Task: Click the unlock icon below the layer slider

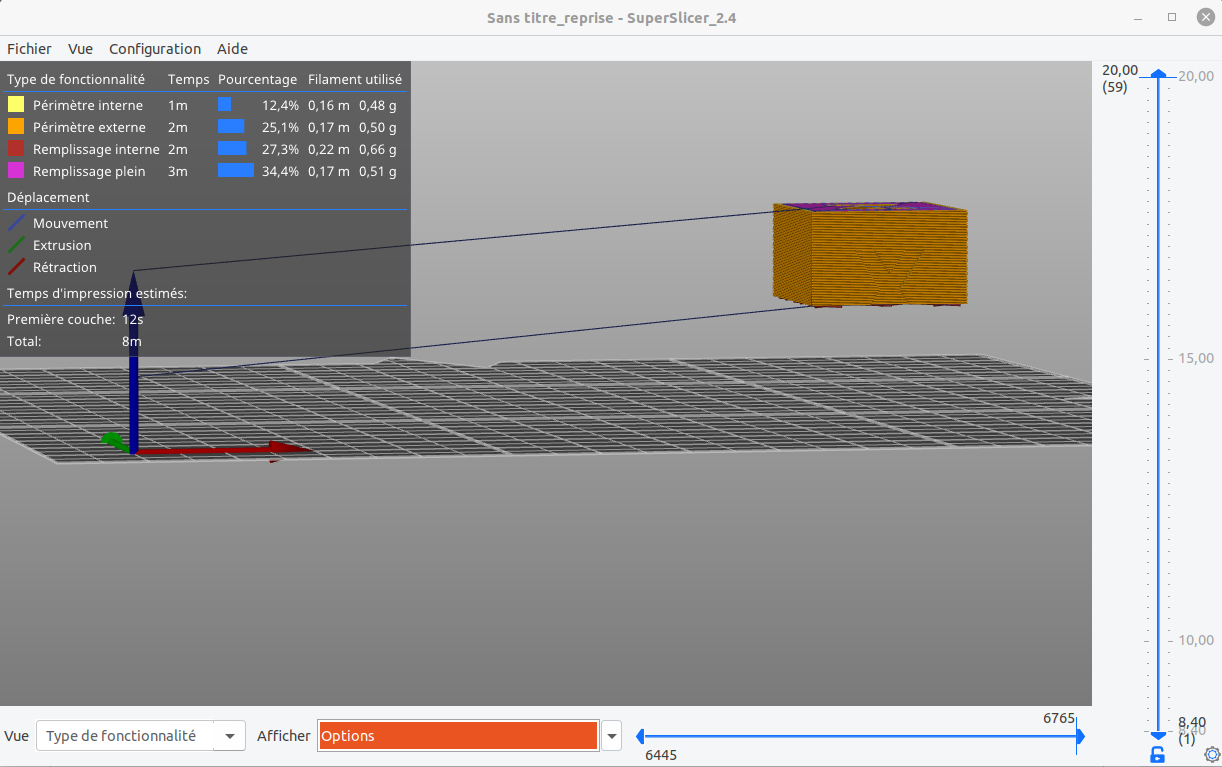Action: click(x=1158, y=754)
